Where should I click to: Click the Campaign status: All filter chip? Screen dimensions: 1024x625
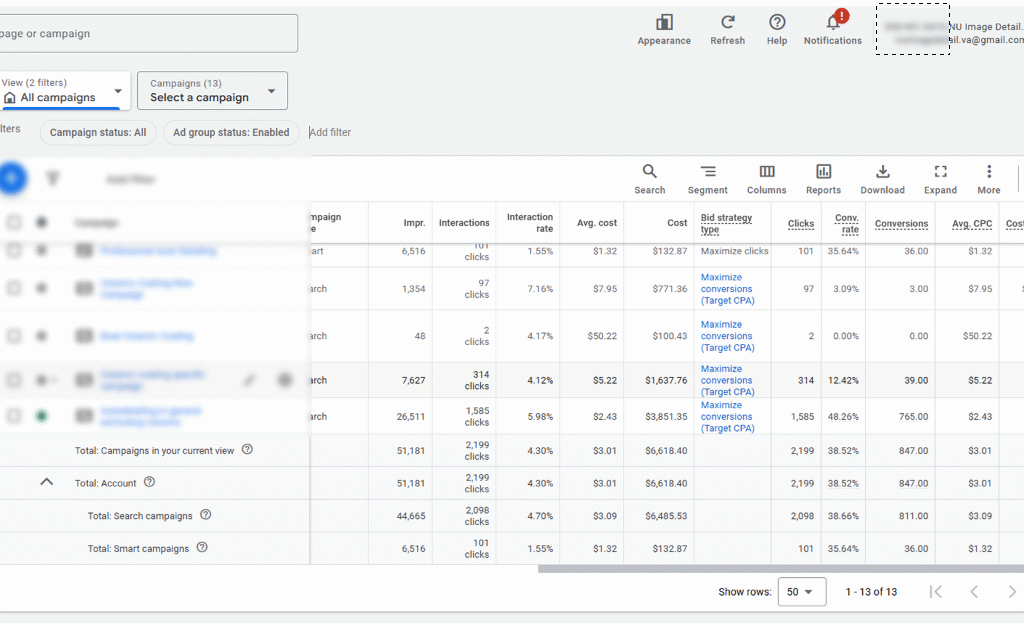click(x=98, y=132)
